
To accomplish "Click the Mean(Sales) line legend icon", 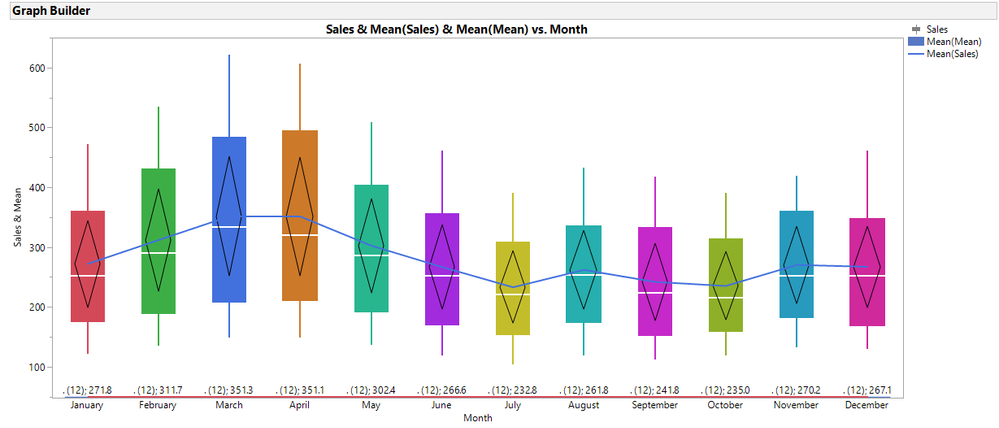I will click(917, 54).
